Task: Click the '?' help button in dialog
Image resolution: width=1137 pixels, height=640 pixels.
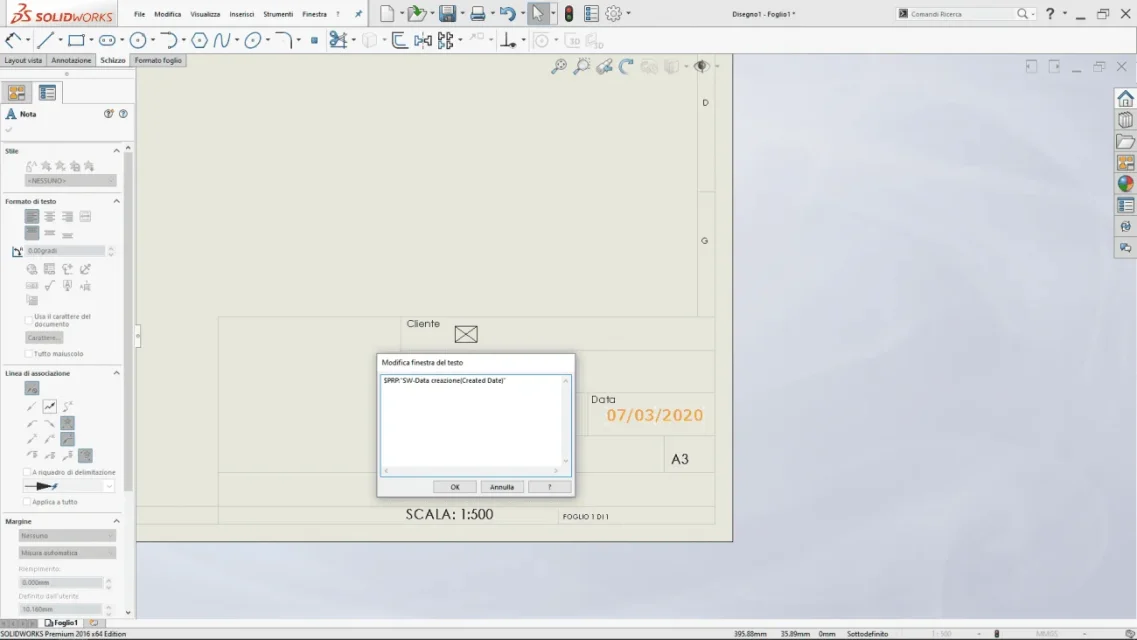Action: point(550,487)
